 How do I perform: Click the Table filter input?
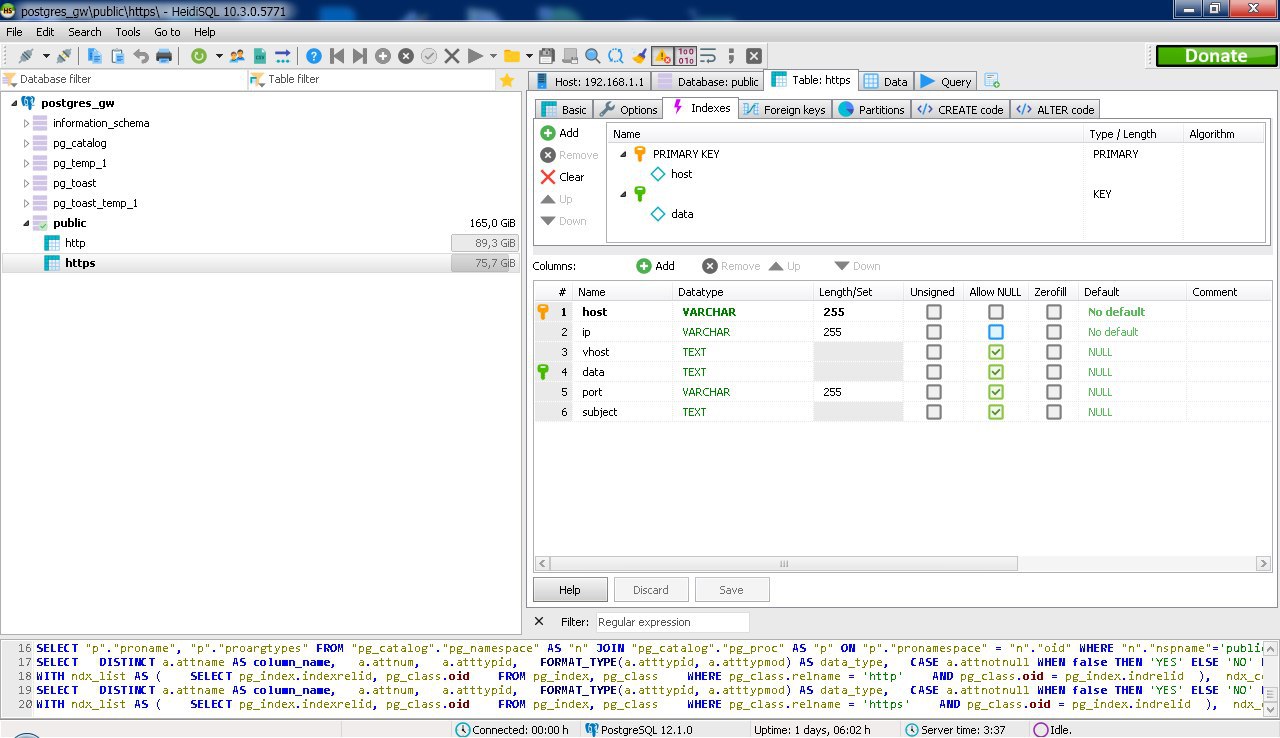point(371,79)
